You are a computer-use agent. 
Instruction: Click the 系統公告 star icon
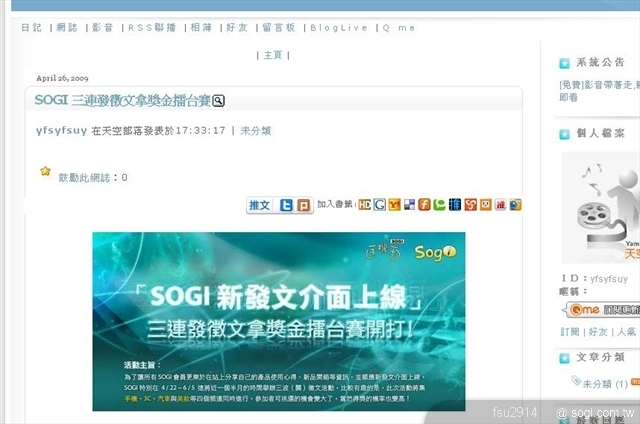tap(564, 63)
